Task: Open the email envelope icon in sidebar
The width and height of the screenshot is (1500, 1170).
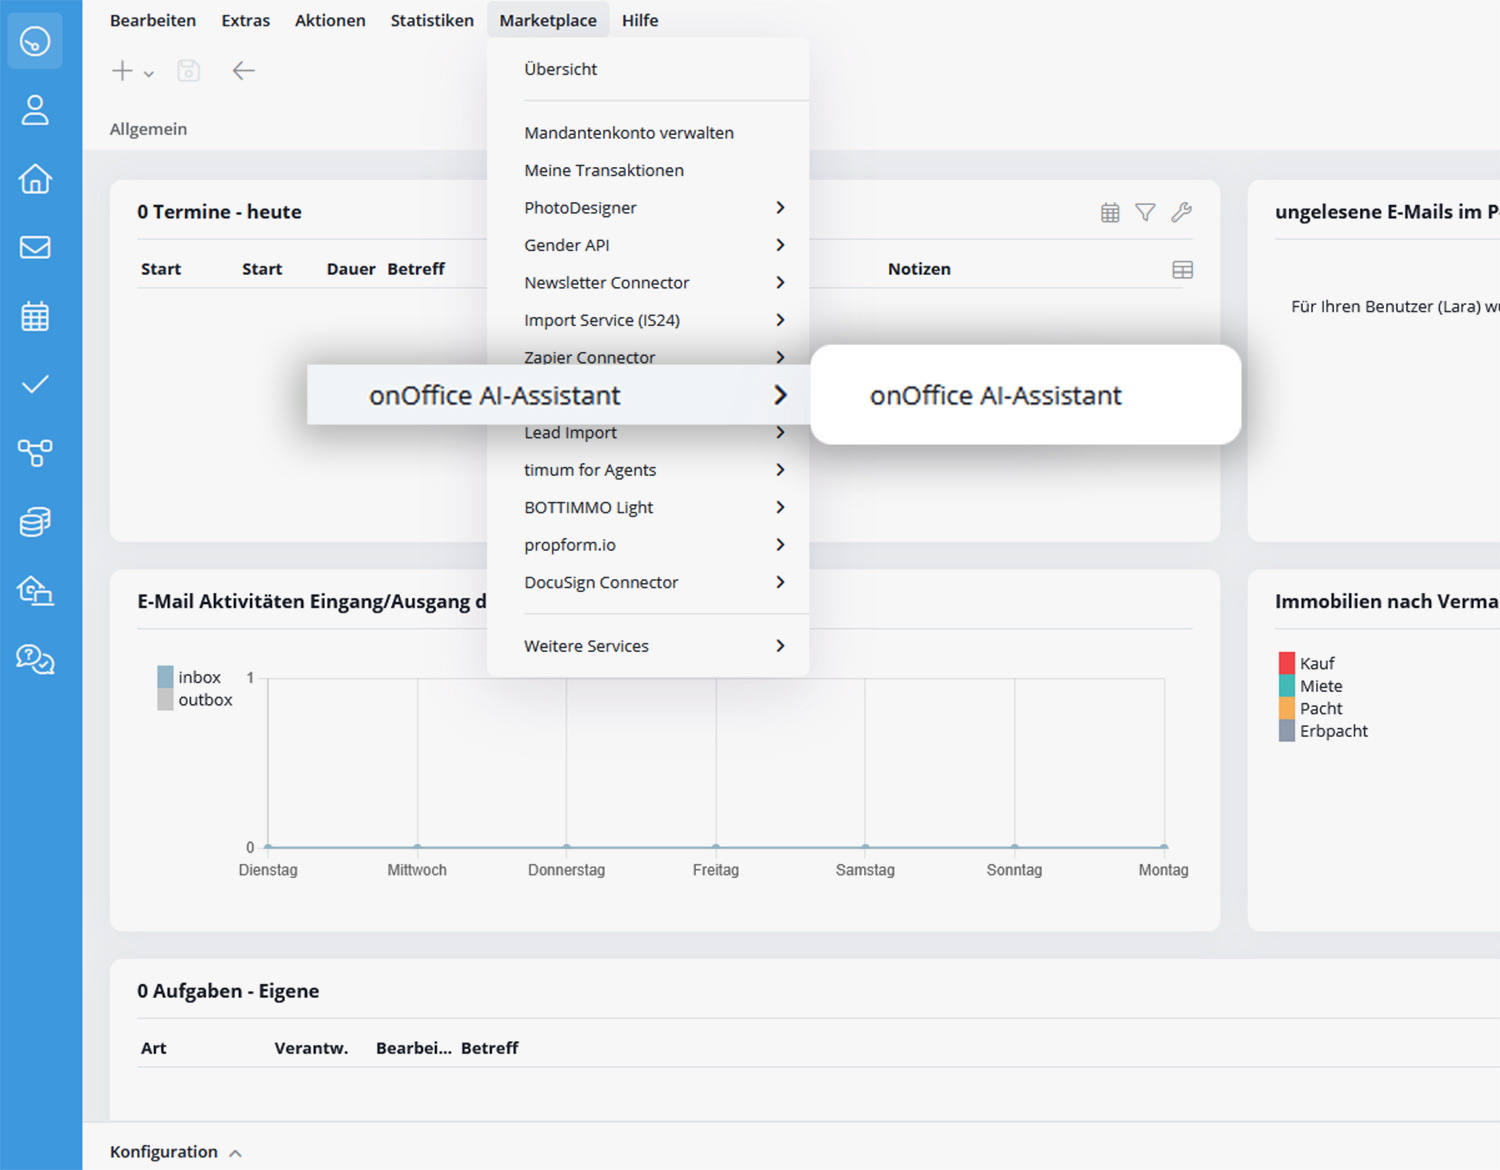Action: (35, 247)
